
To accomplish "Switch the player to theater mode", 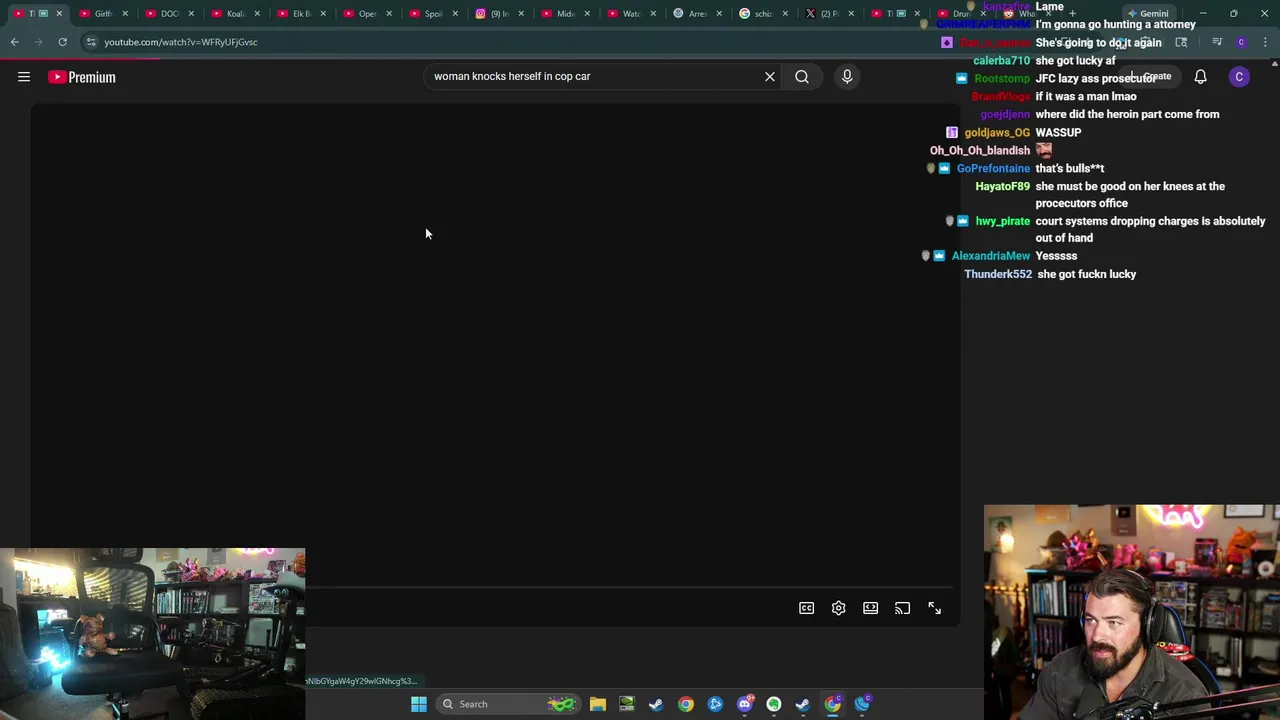I will point(871,608).
